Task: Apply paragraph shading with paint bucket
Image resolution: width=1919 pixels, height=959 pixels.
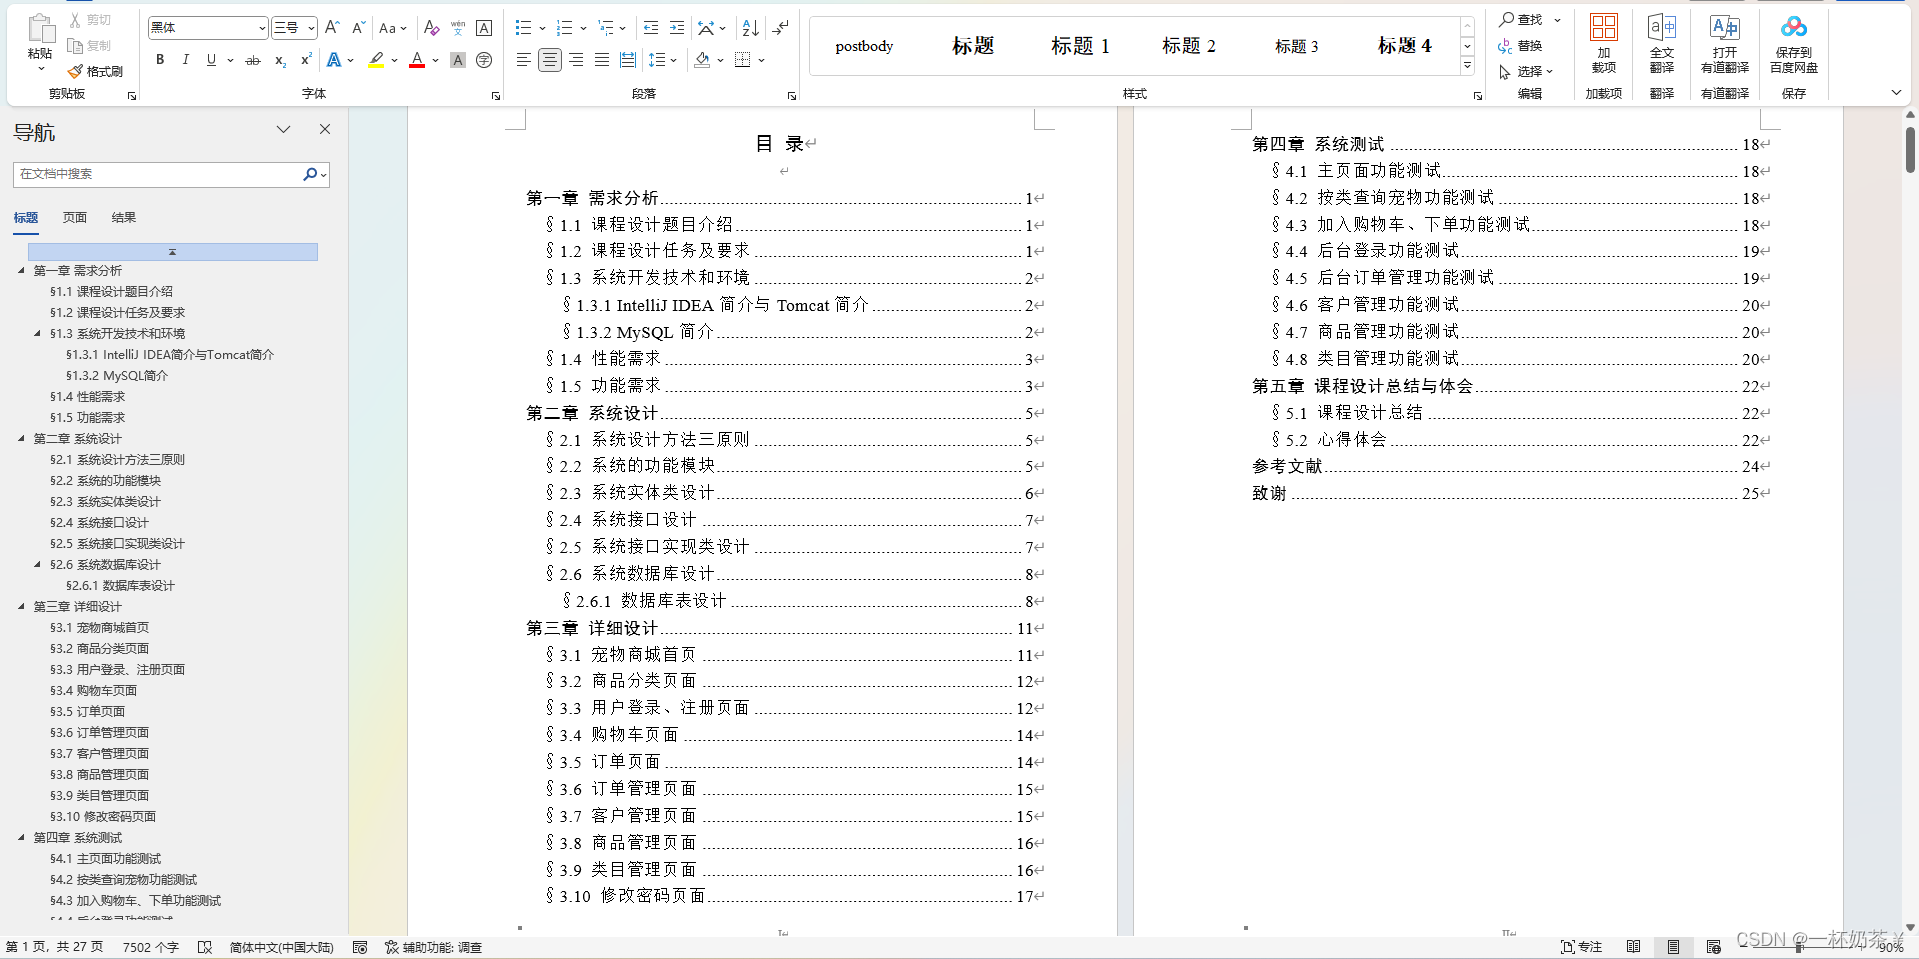Action: [702, 60]
